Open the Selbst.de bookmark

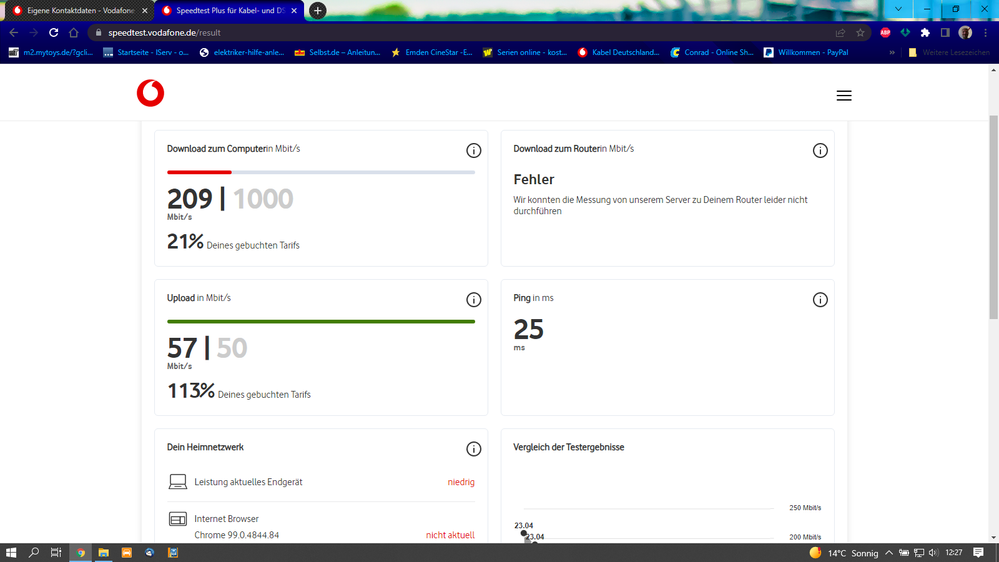337,52
